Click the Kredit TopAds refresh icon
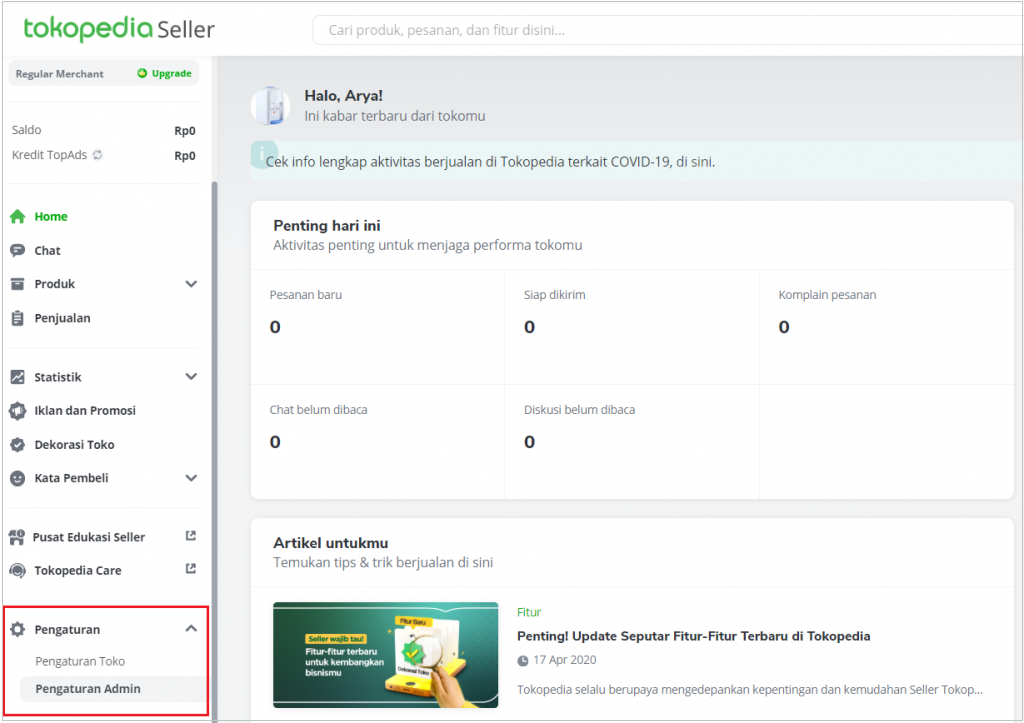The width and height of the screenshot is (1024, 723). pyautogui.click(x=97, y=155)
